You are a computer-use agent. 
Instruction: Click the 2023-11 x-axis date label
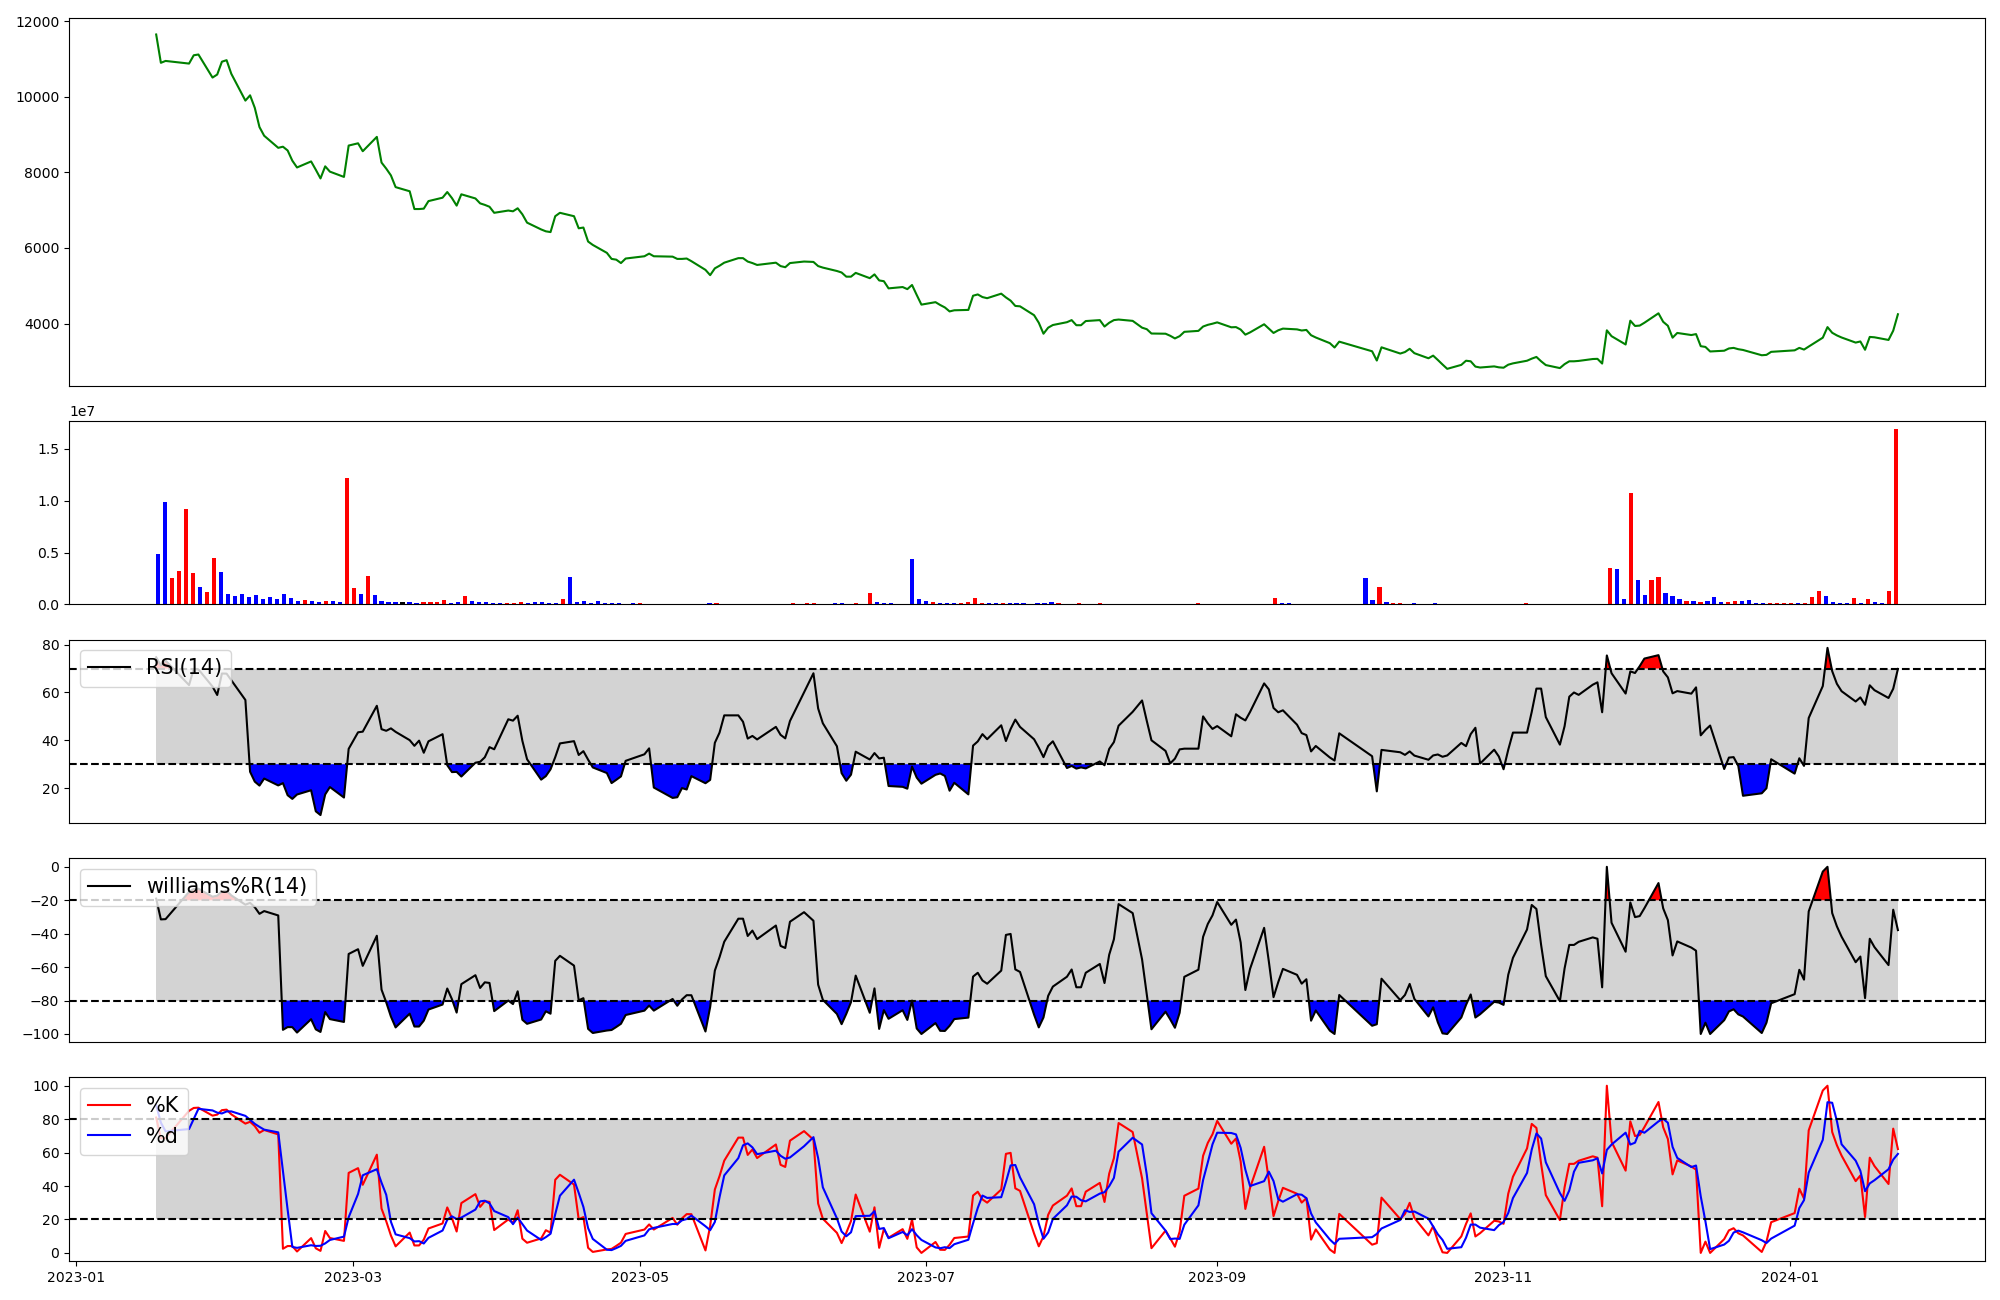[x=1504, y=1277]
